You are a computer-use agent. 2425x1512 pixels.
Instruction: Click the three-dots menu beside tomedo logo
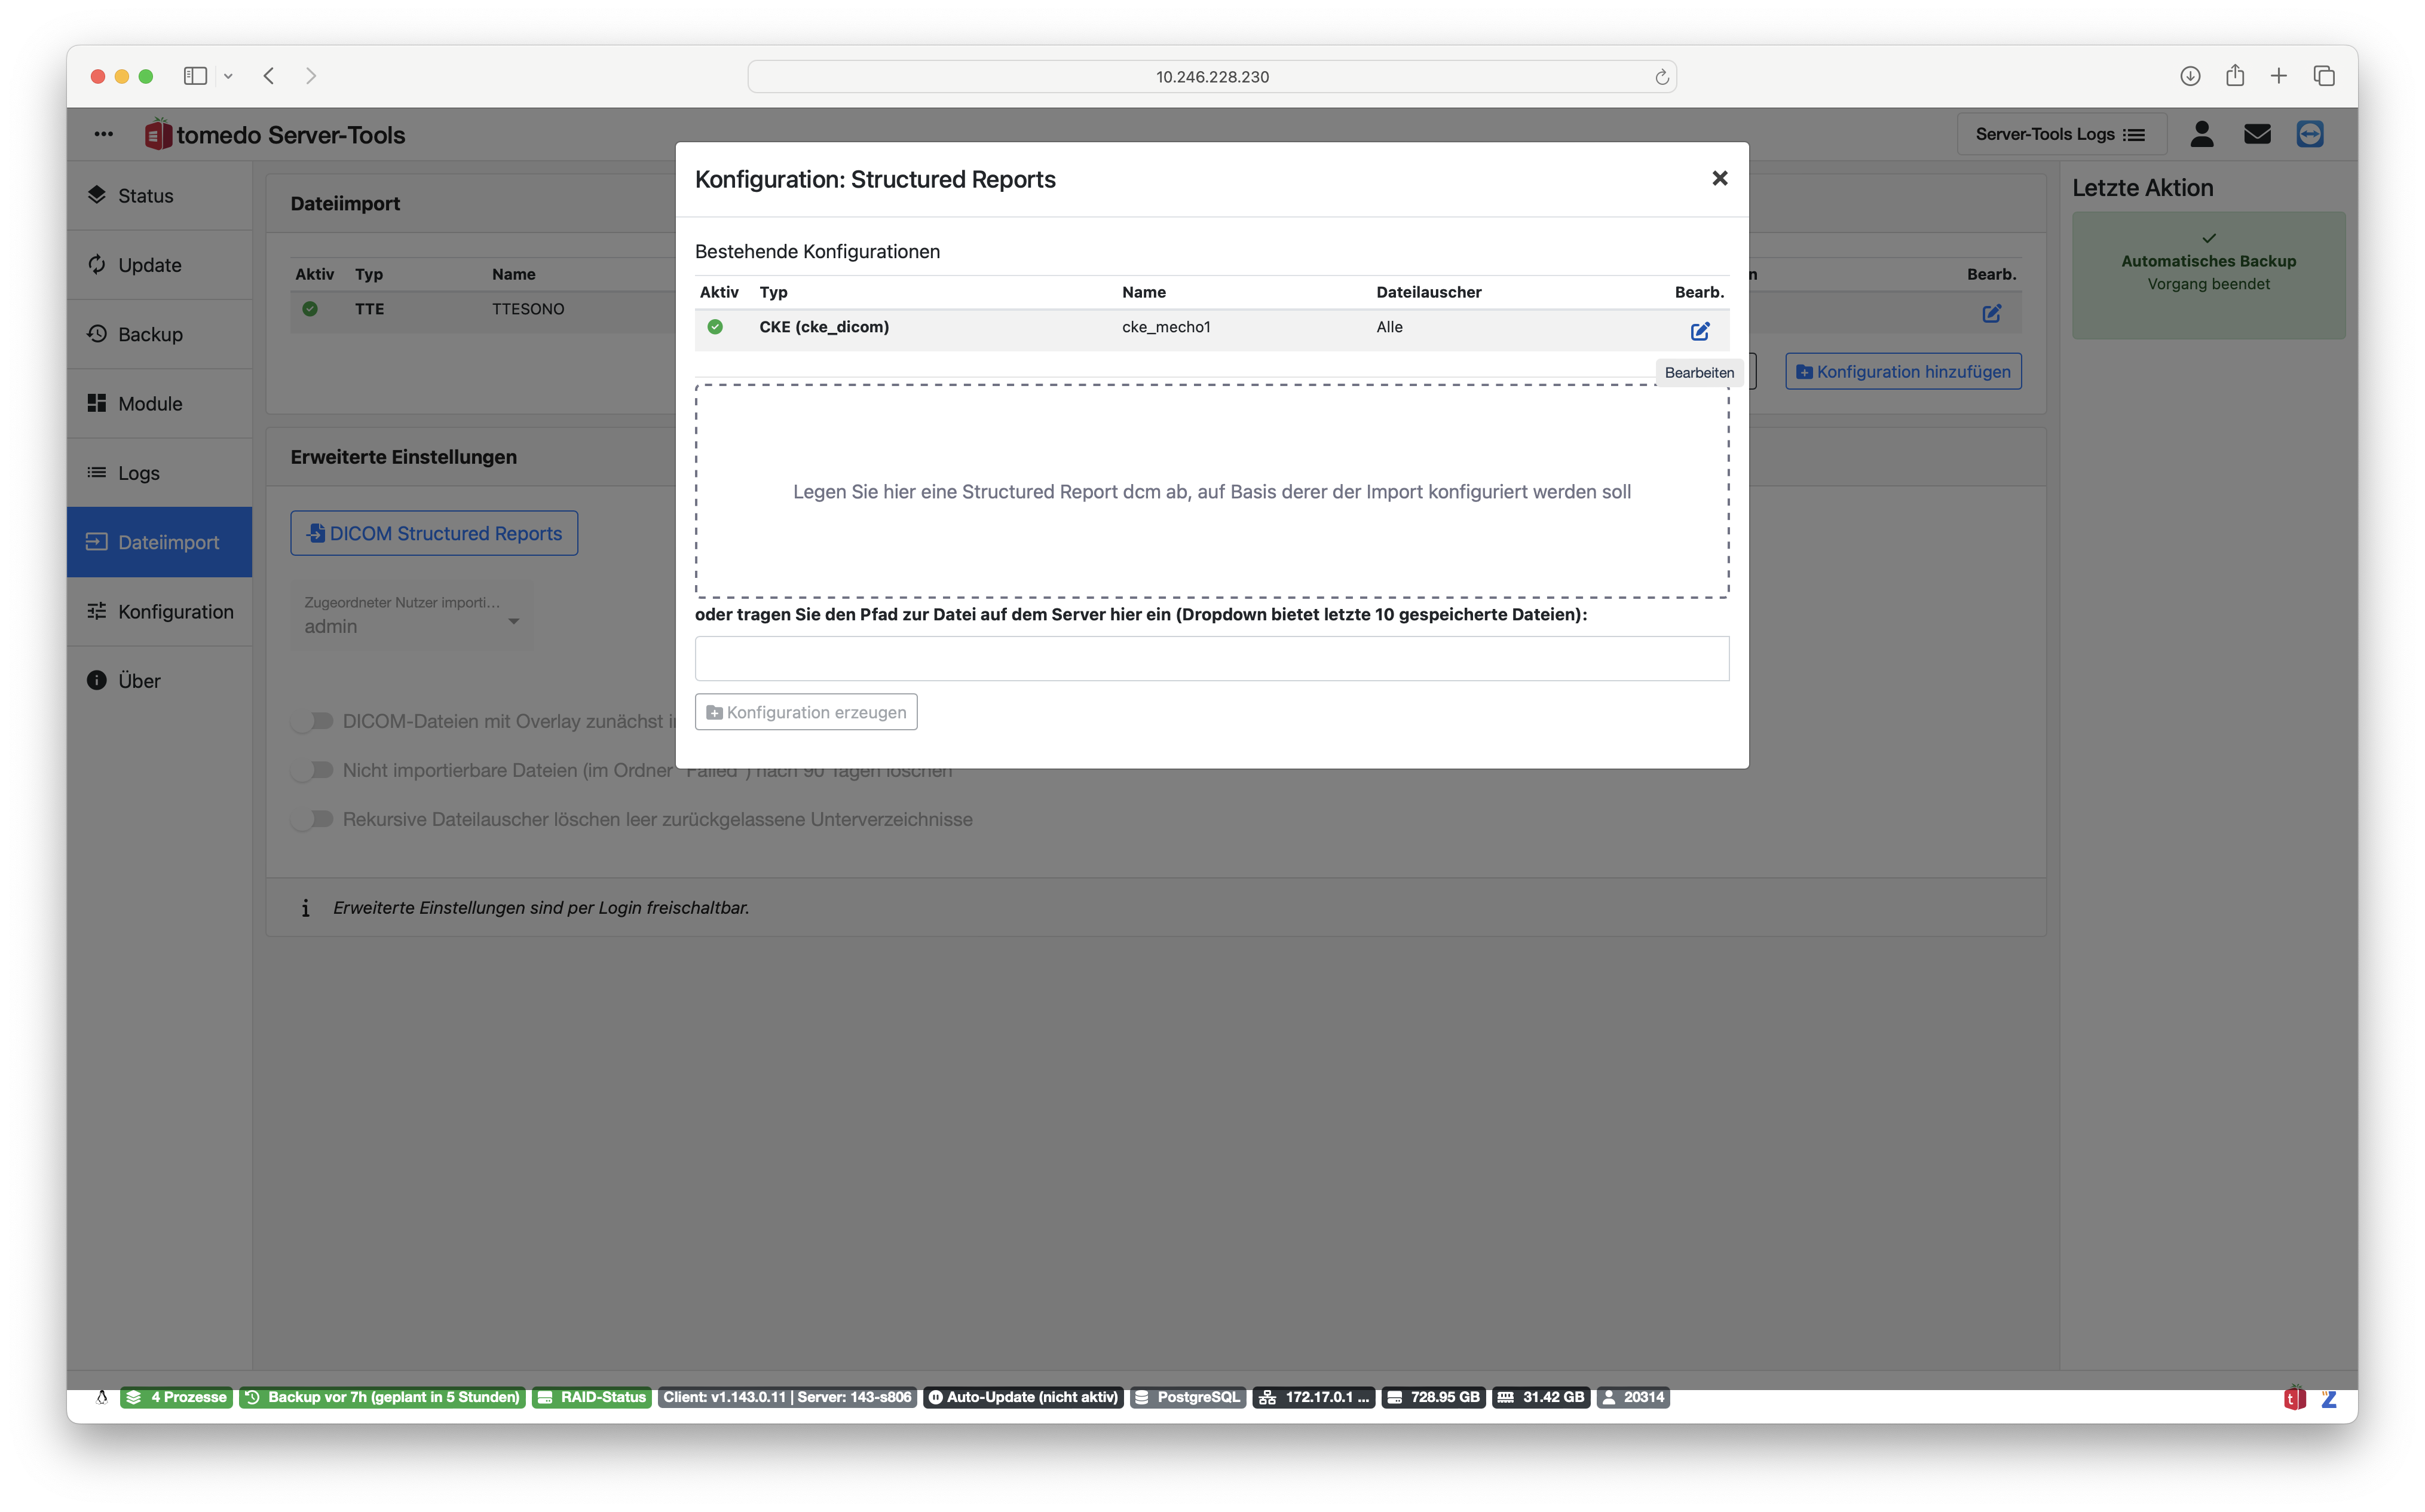103,134
